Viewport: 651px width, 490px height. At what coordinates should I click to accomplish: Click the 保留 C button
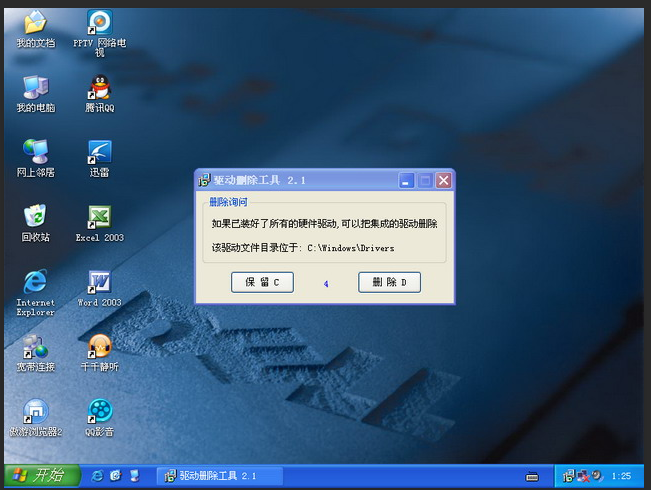(x=261, y=283)
